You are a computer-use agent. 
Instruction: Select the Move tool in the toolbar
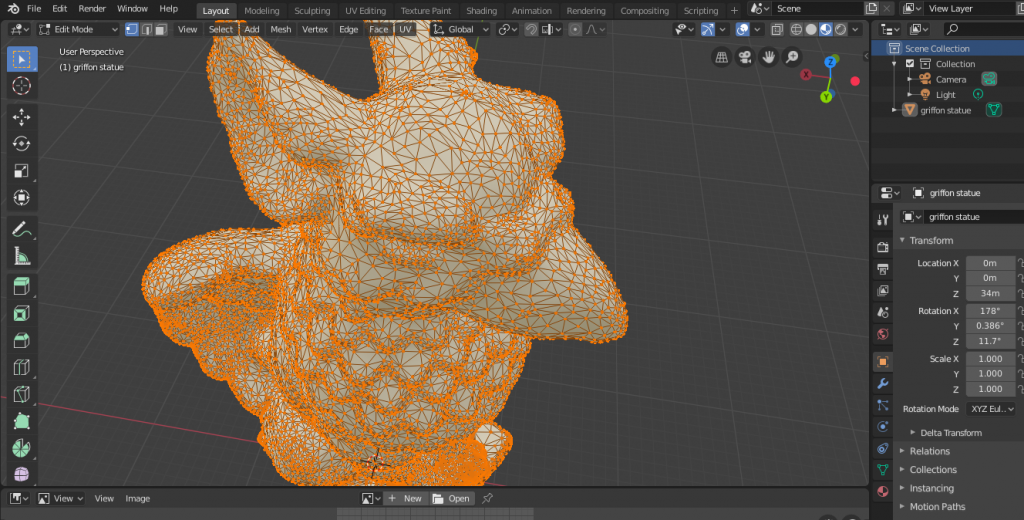(21, 117)
